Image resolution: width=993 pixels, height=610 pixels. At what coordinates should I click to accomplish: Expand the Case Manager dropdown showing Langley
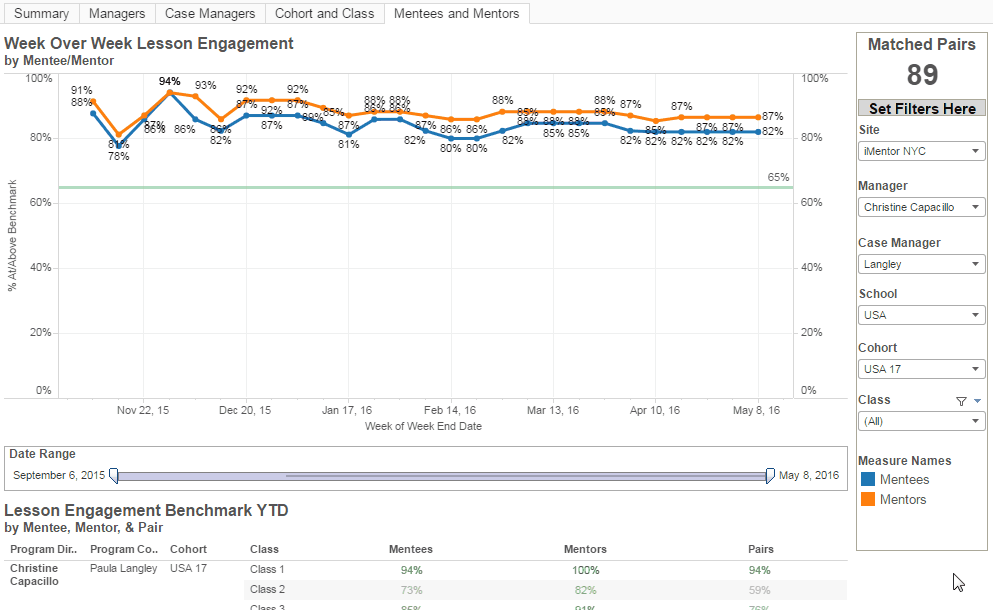click(x=921, y=264)
